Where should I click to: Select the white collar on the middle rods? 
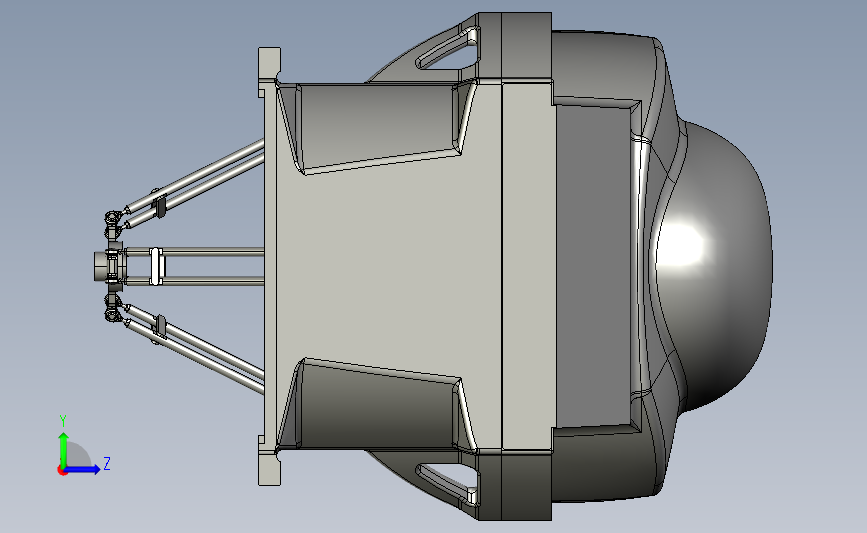coord(156,266)
